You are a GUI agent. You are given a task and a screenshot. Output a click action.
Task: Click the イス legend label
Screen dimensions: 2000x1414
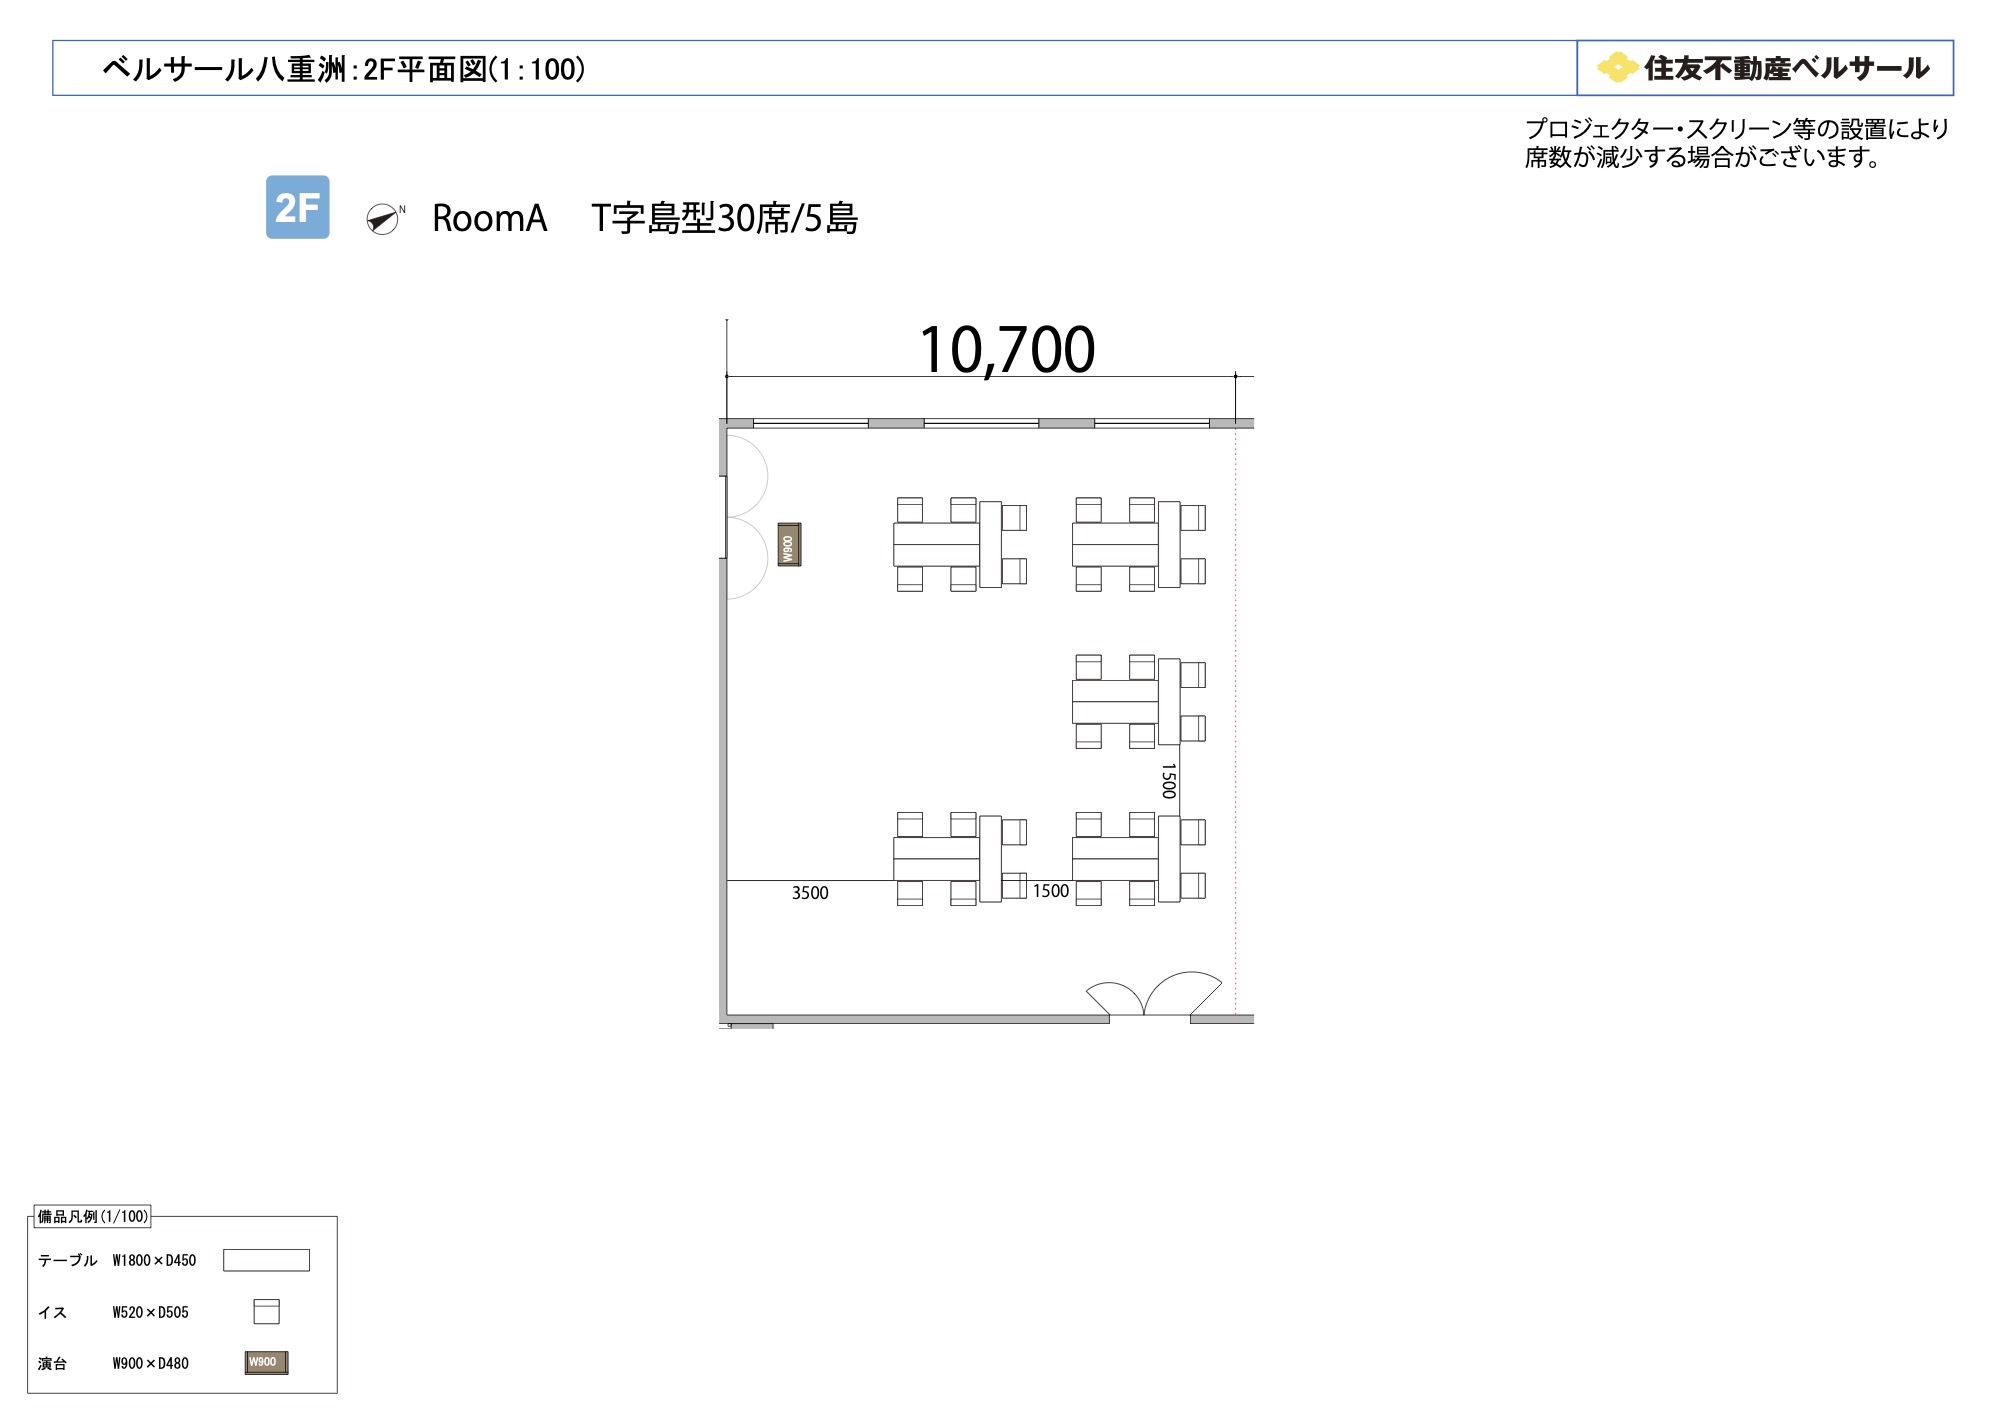[52, 1312]
